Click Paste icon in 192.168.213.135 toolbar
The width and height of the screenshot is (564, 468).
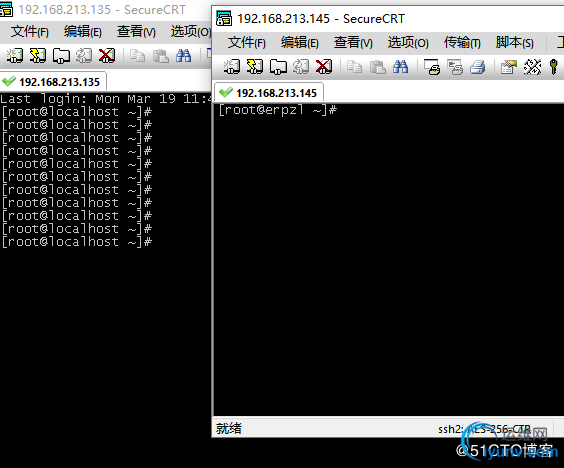click(161, 56)
